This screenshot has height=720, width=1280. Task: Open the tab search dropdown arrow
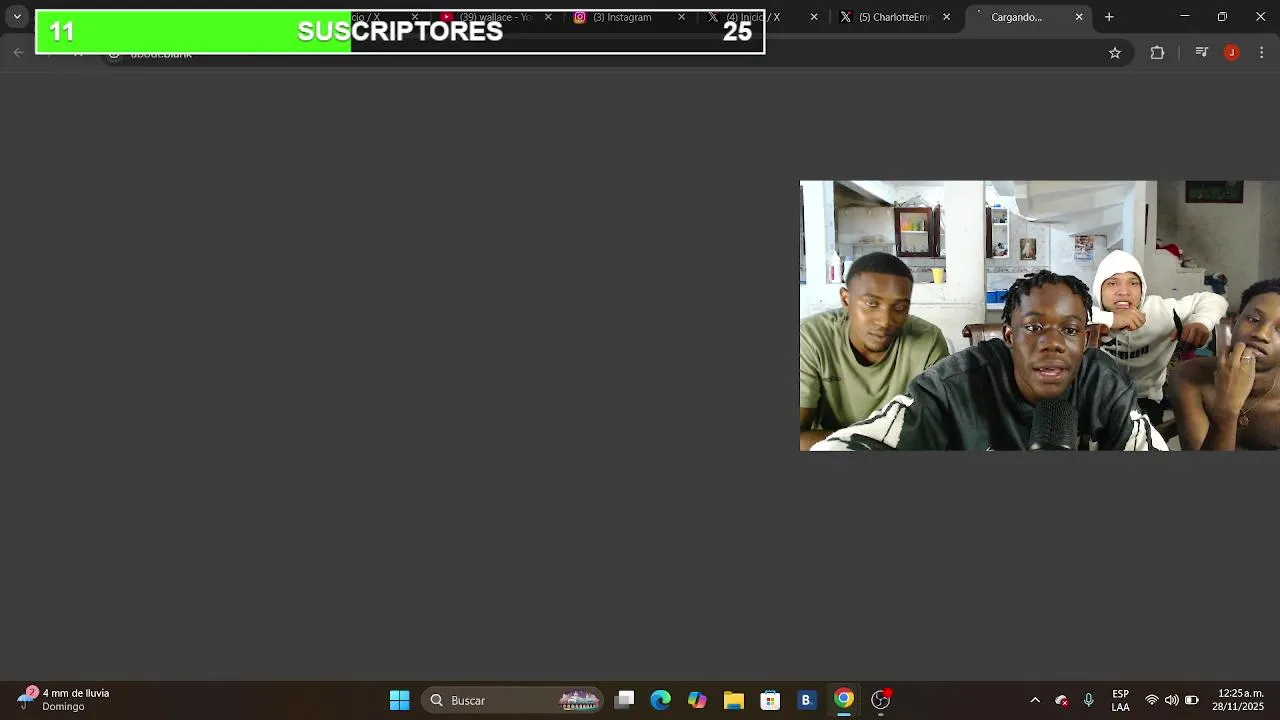click(x=17, y=17)
